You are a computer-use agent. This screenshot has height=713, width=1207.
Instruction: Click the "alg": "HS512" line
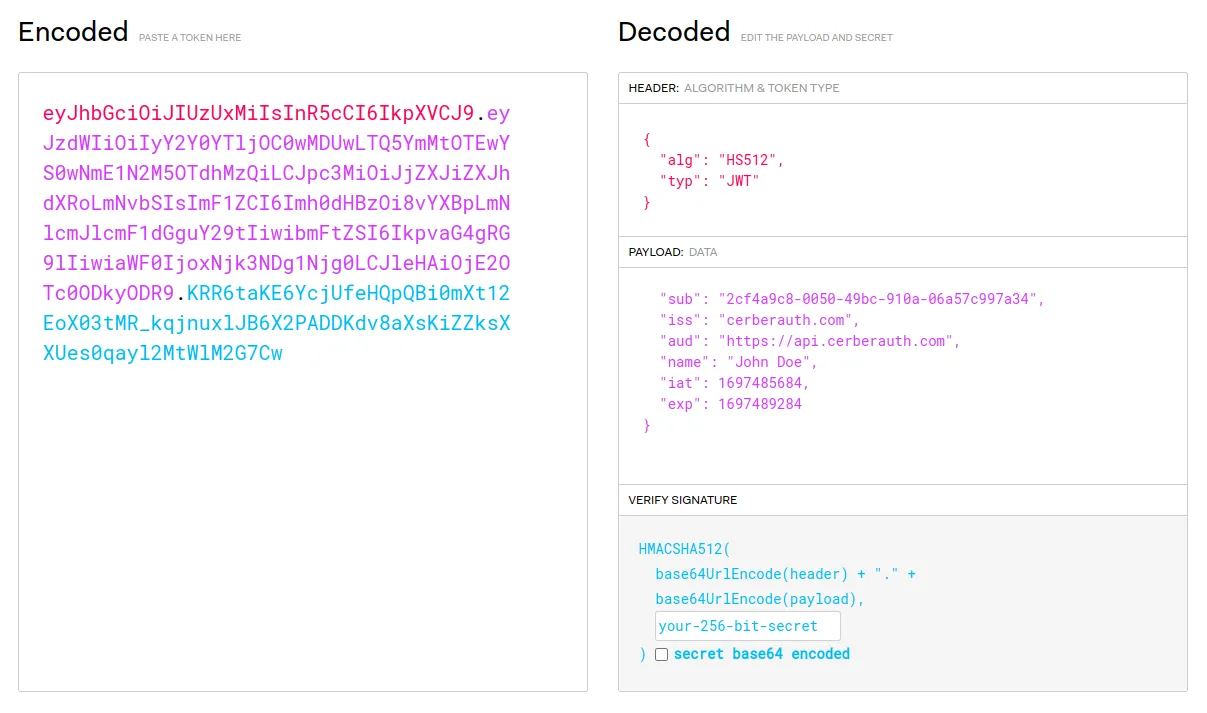pos(722,160)
